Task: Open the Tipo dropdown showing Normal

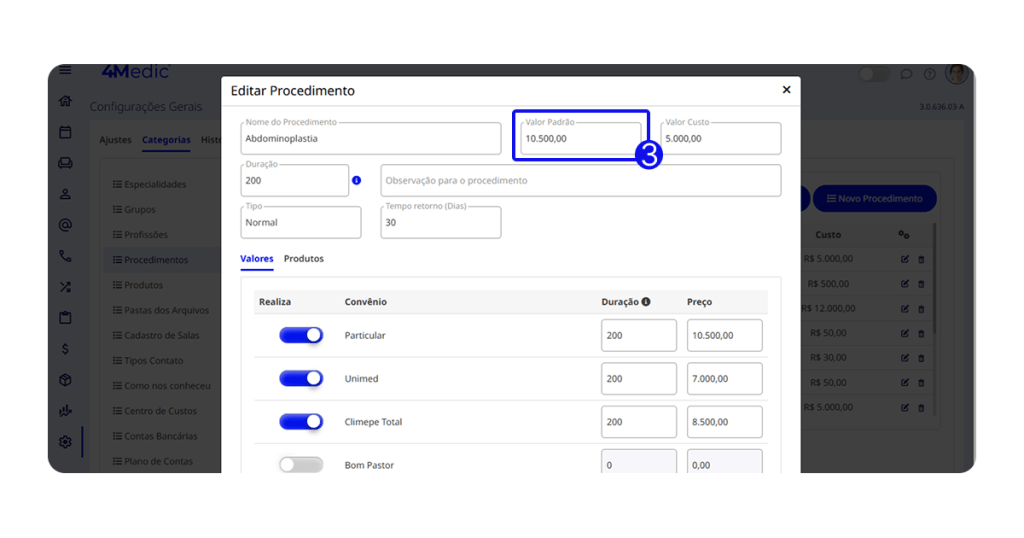Action: coord(301,223)
